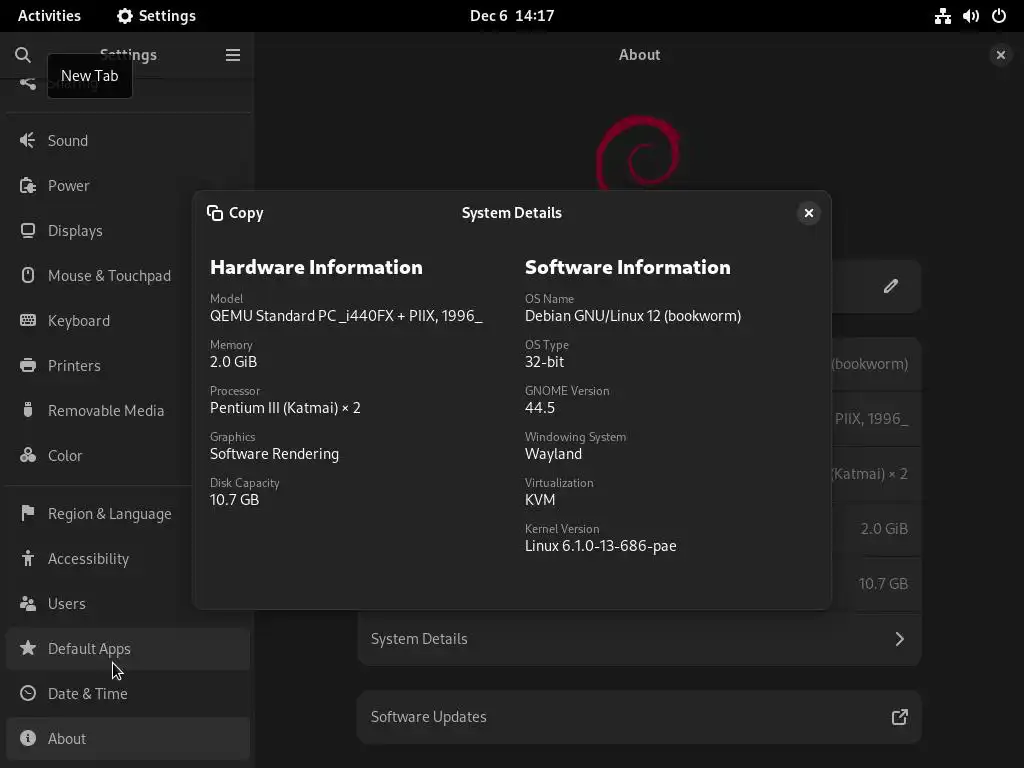Click OS name 'Debian GNU/Linux 12 (bookworm)'

pyautogui.click(x=633, y=316)
